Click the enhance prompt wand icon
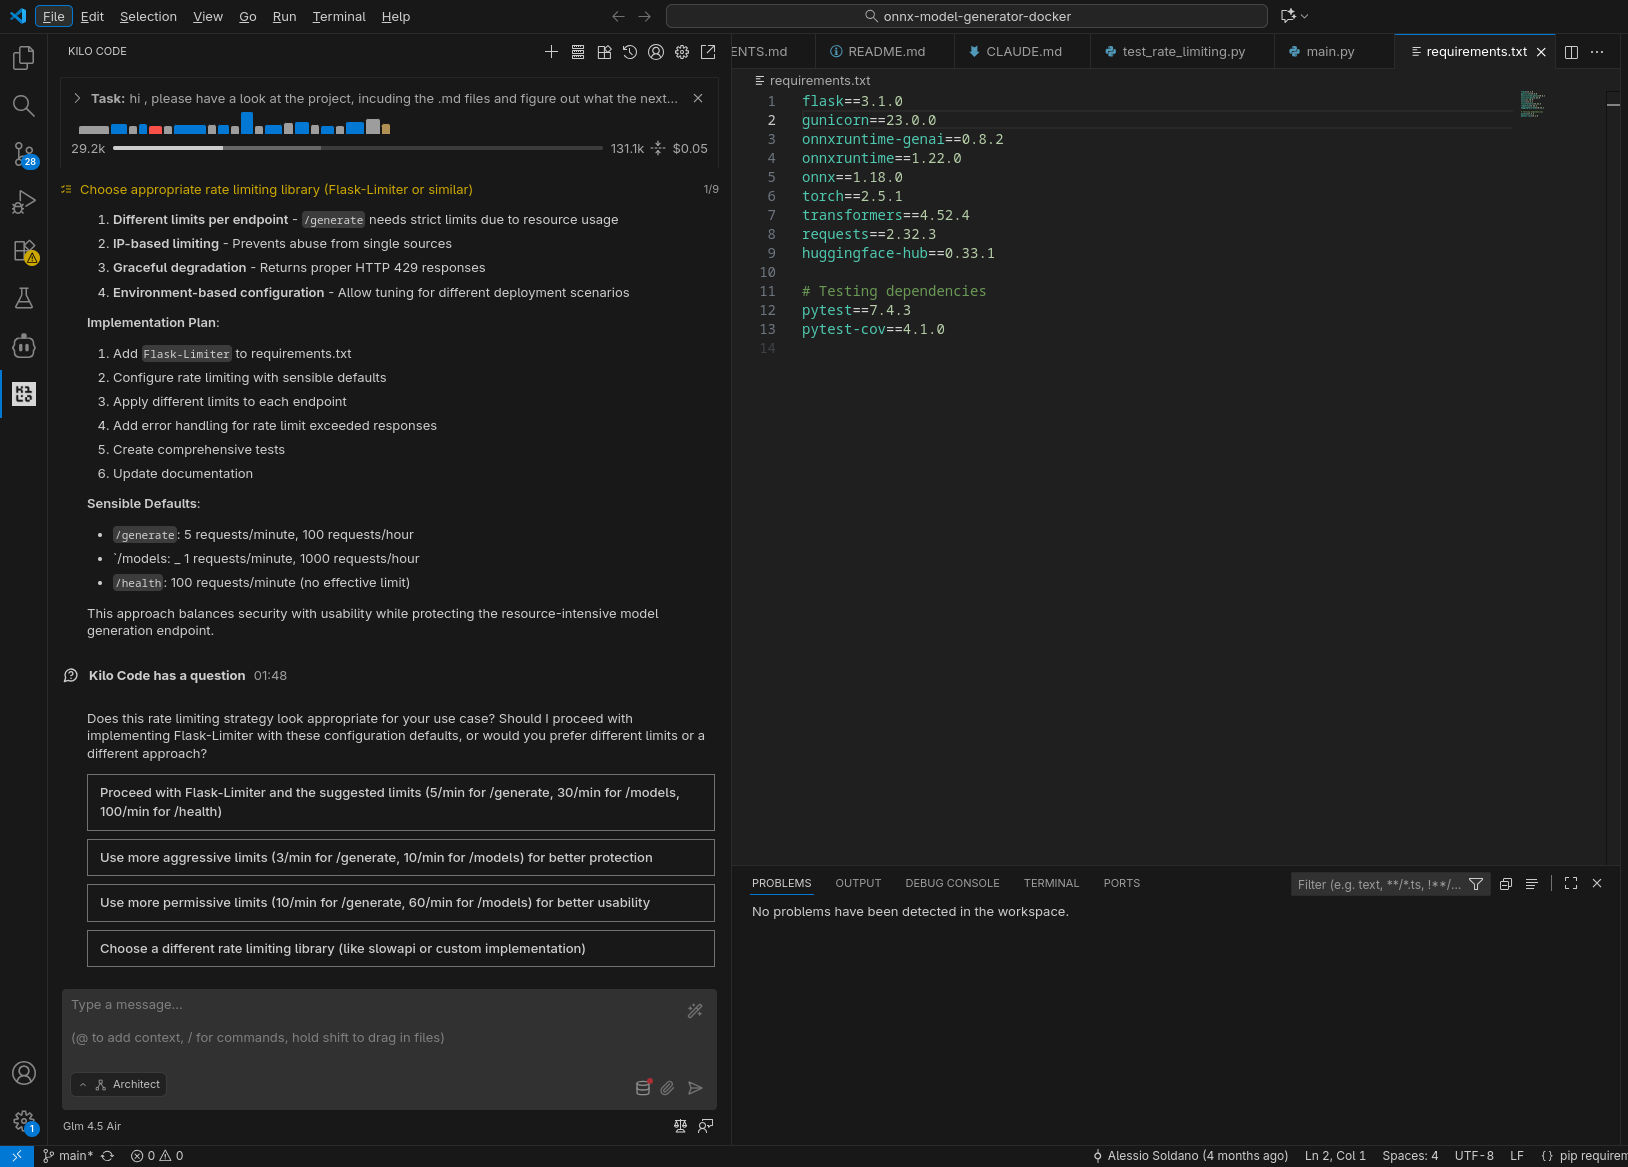This screenshot has width=1628, height=1167. [x=695, y=1011]
